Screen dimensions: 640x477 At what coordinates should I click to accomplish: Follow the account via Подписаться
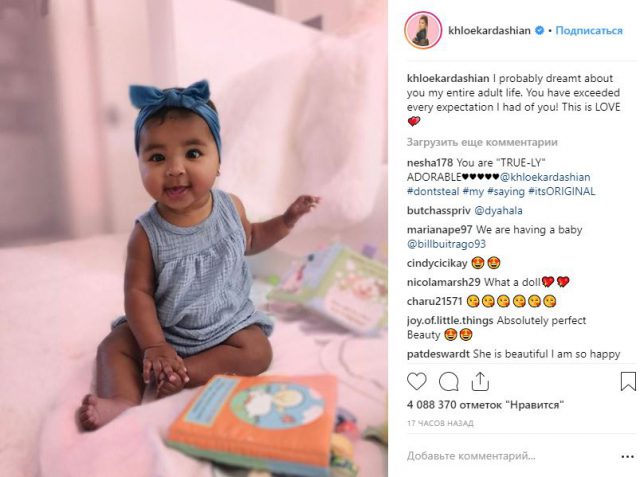589,31
